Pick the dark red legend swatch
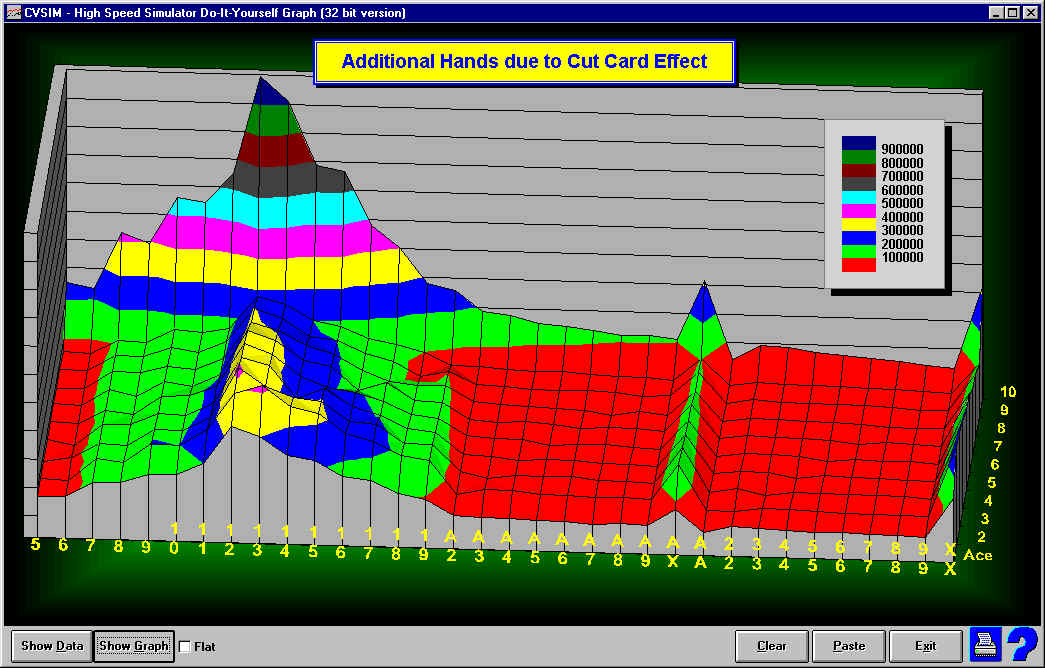1045x668 pixels. [859, 170]
